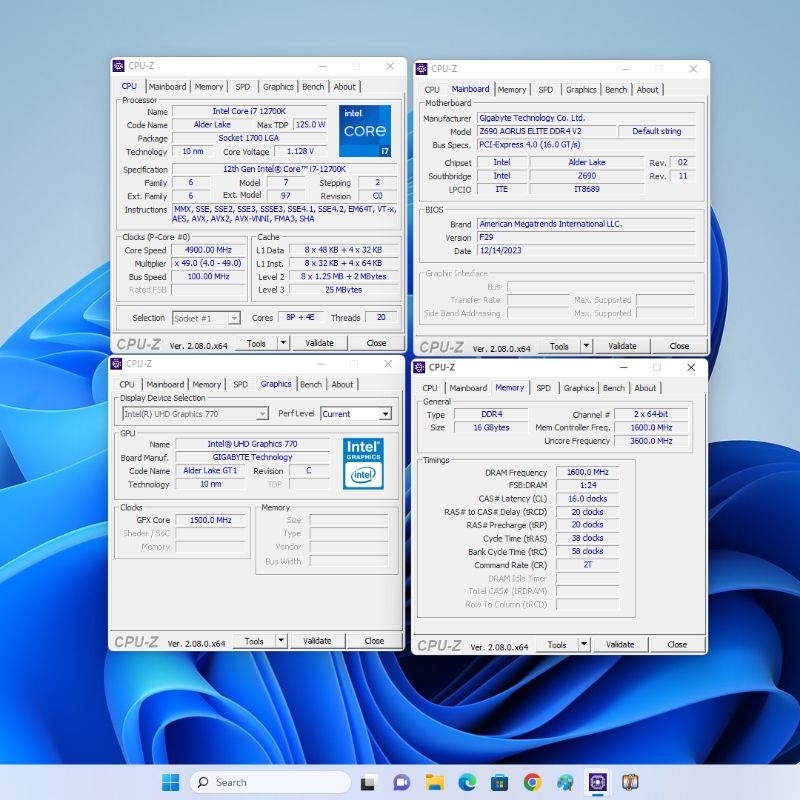The width and height of the screenshot is (800, 800).
Task: Click the Task View icon in the taskbar
Action: [x=369, y=782]
